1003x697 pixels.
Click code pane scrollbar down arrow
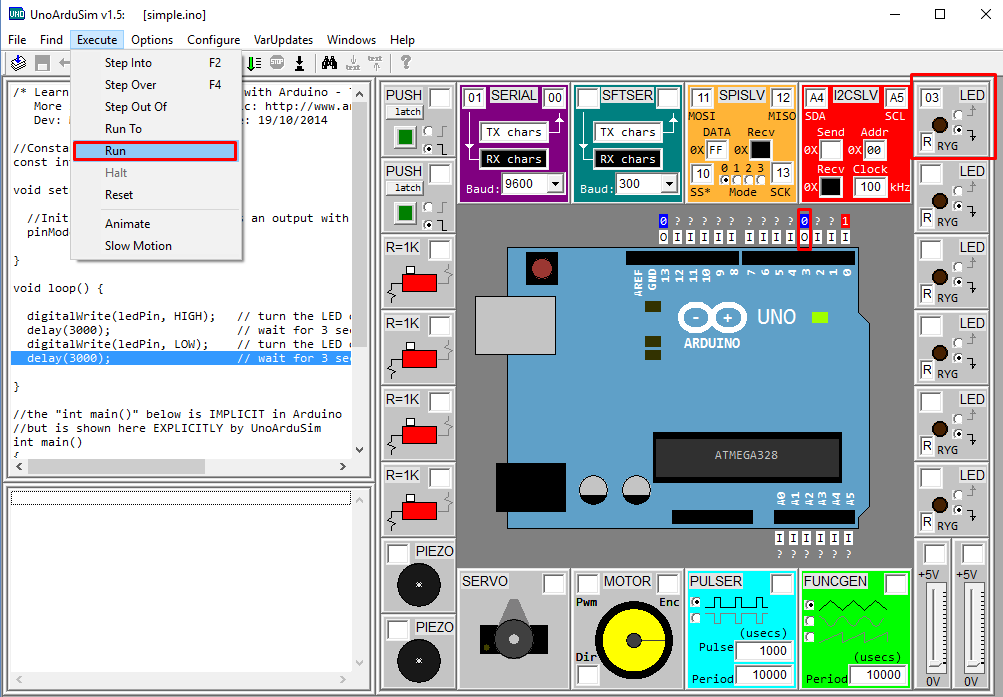359,450
